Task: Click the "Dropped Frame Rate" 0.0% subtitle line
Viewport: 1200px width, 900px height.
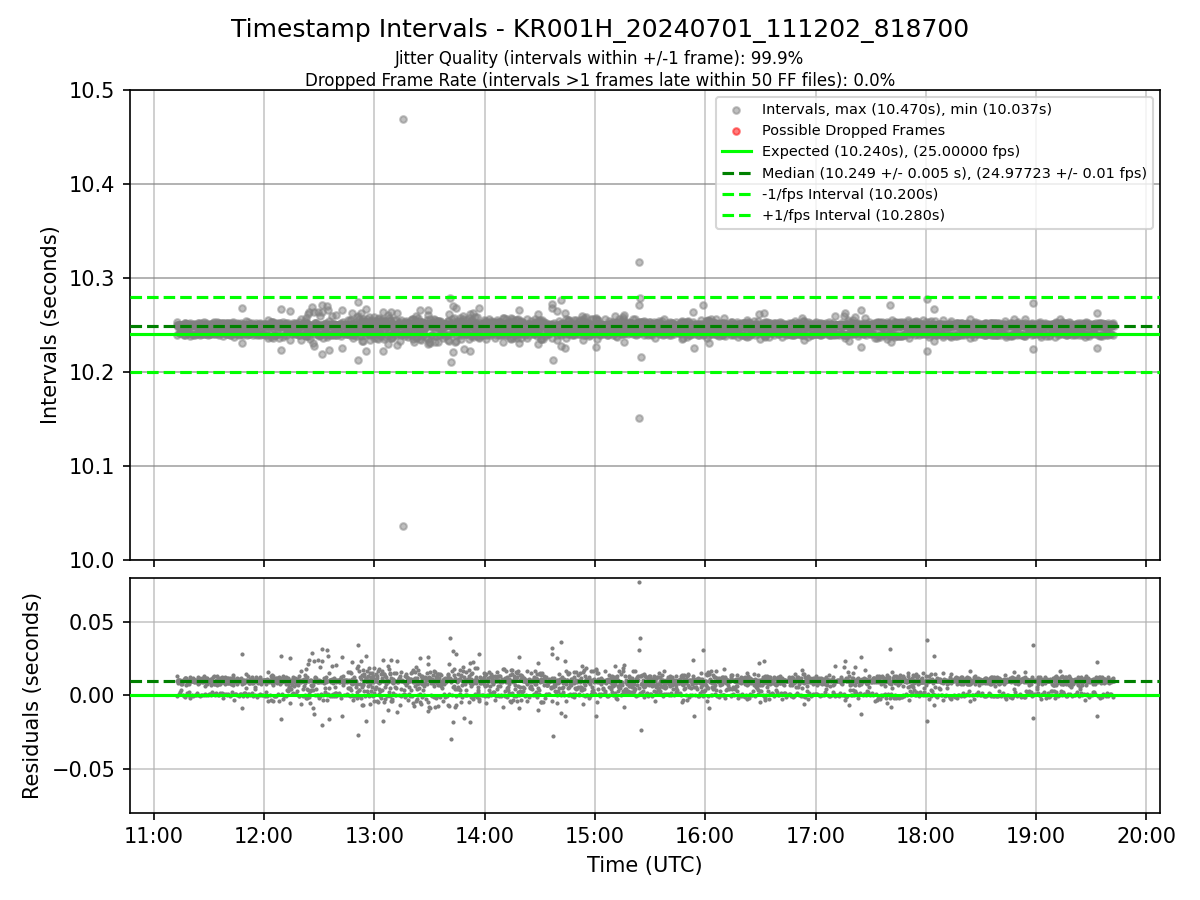Action: coord(600,80)
